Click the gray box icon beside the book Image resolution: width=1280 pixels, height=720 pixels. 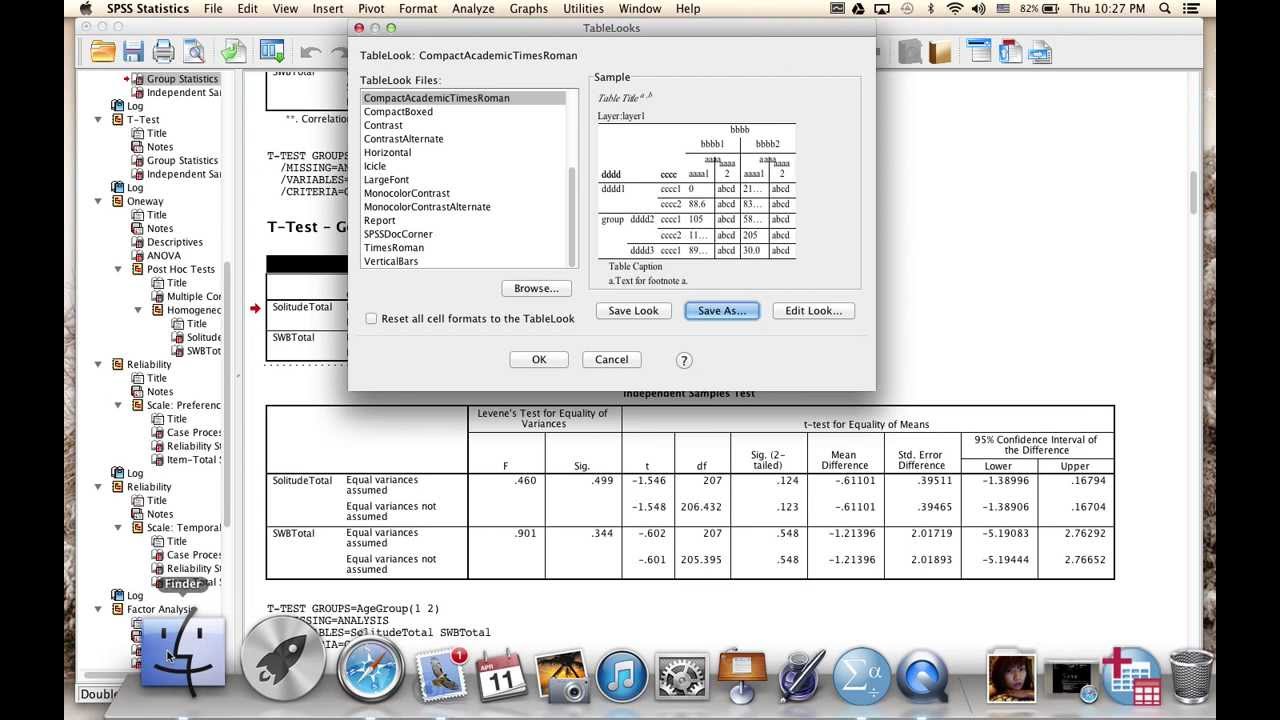pos(909,51)
